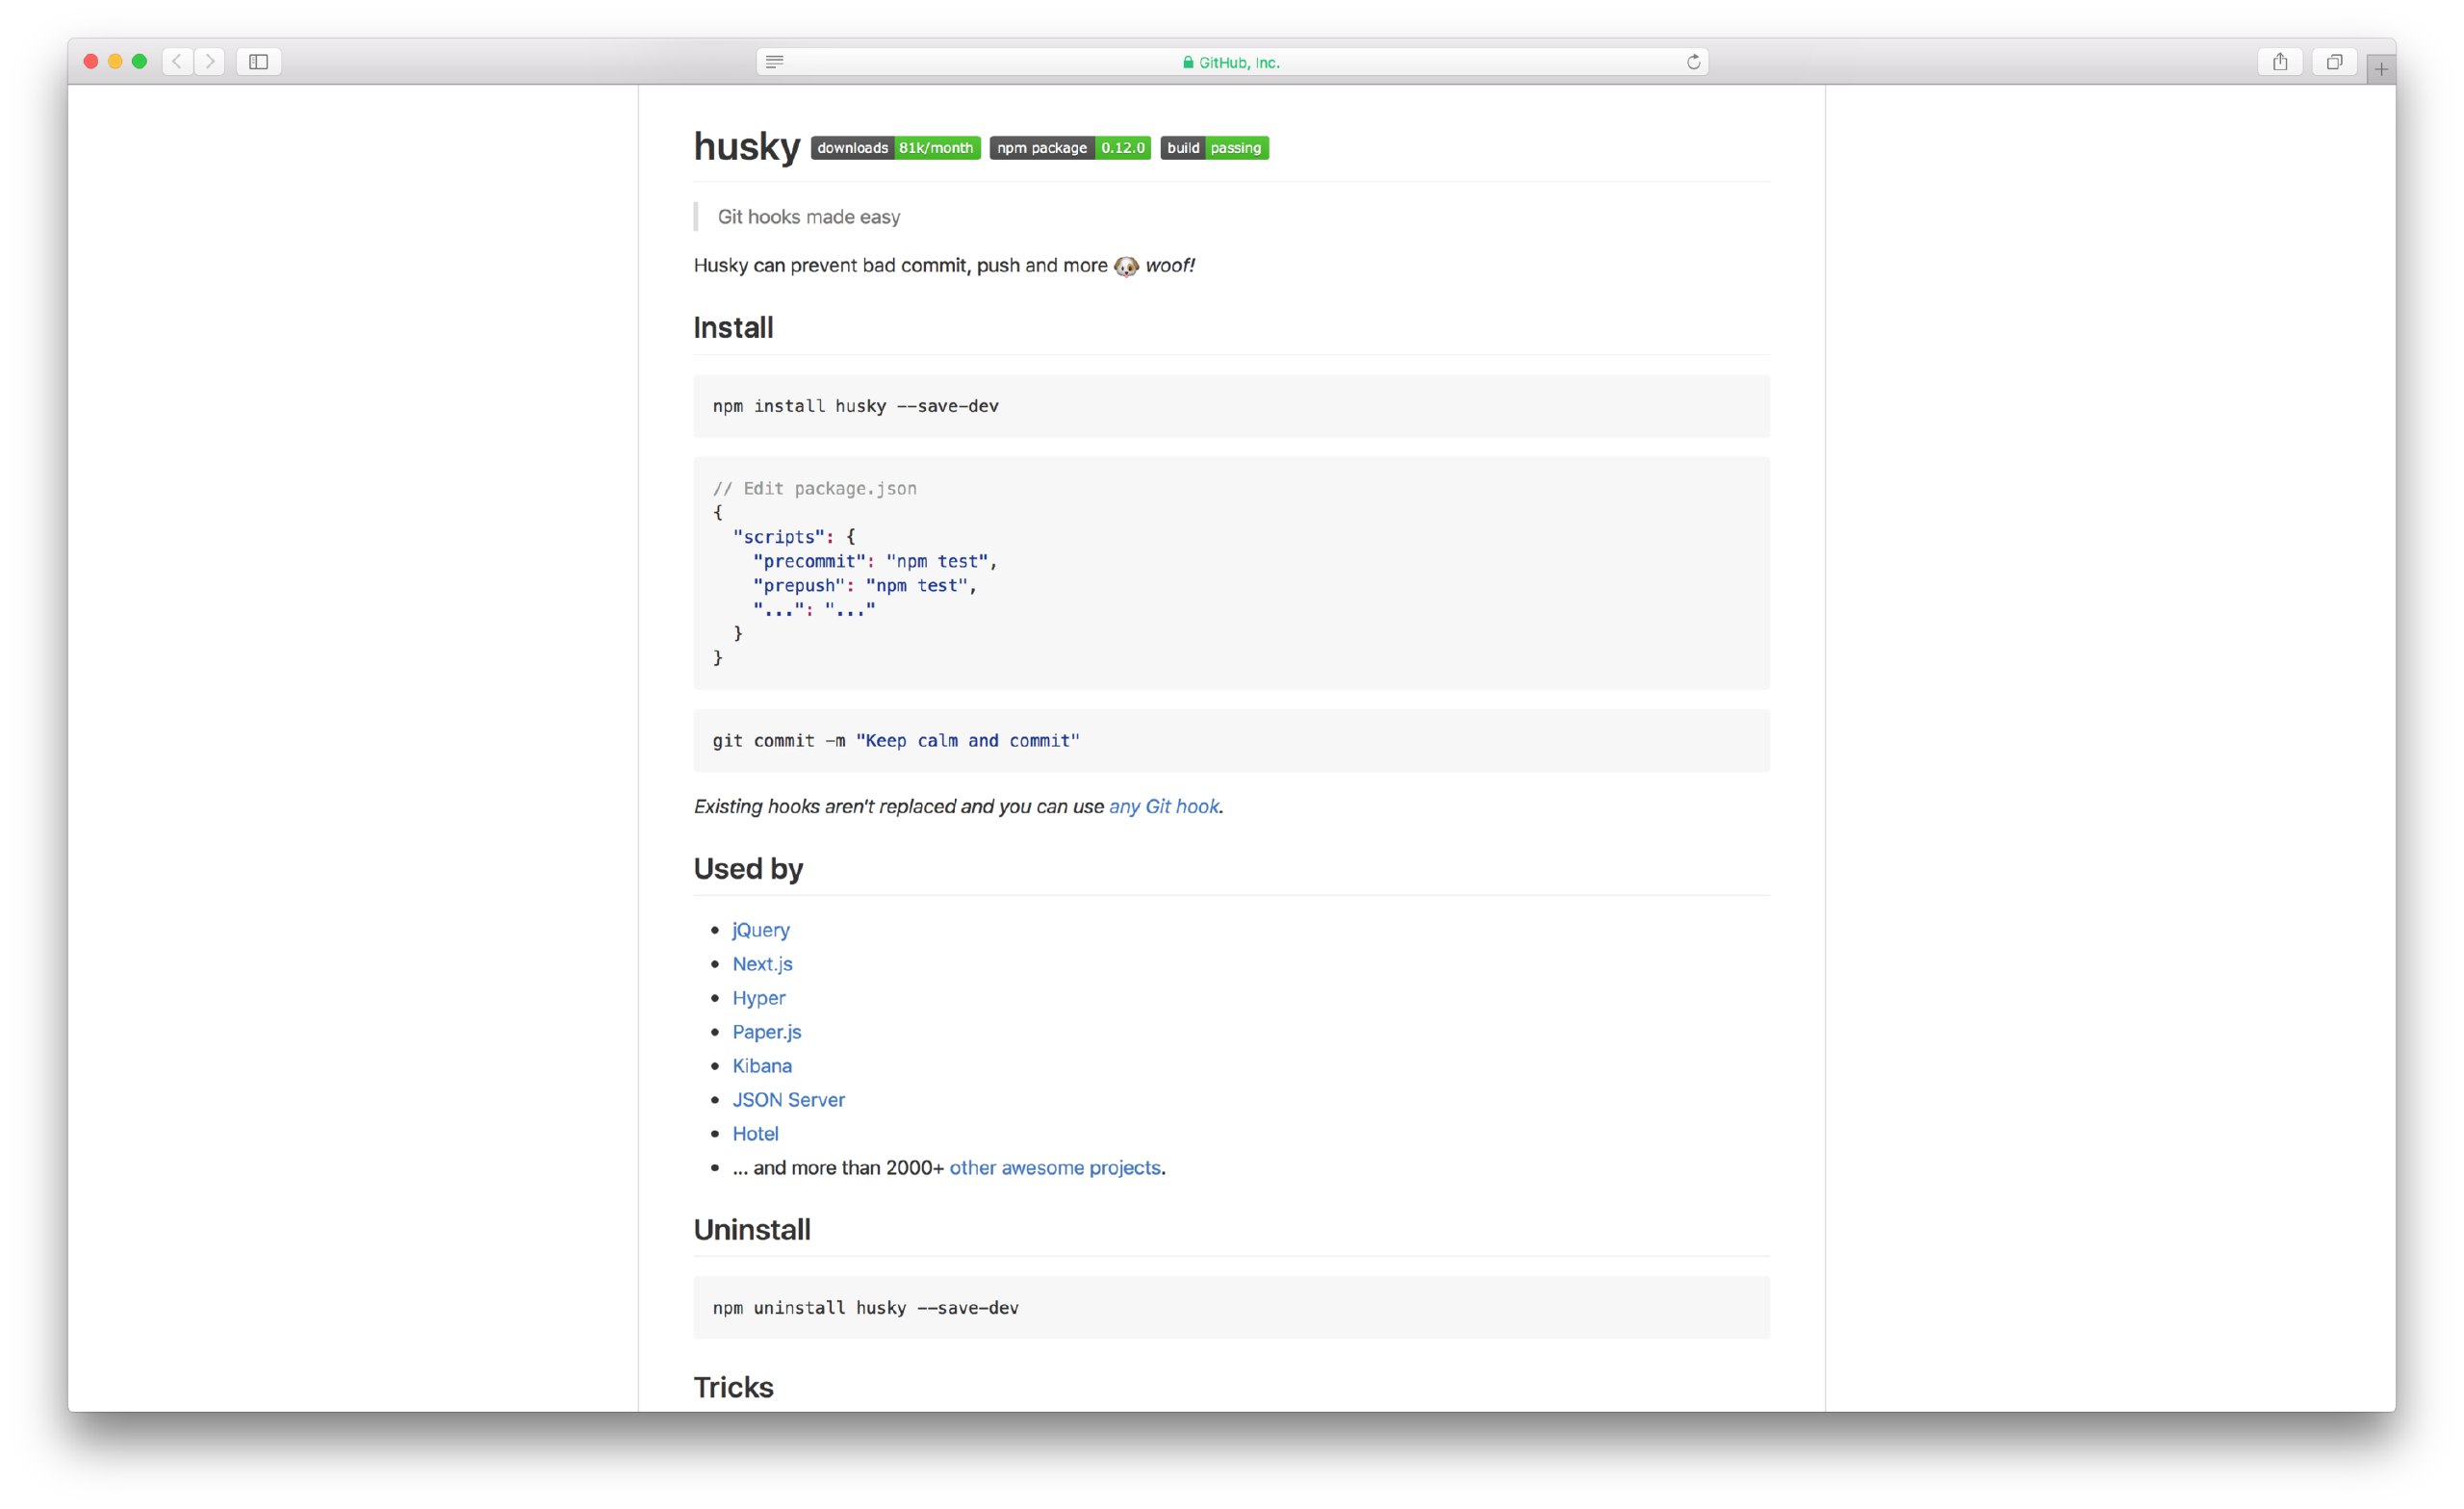This screenshot has height=1509, width=2464.
Task: Click the GitHub, Inc. address bar
Action: pyautogui.click(x=1231, y=62)
